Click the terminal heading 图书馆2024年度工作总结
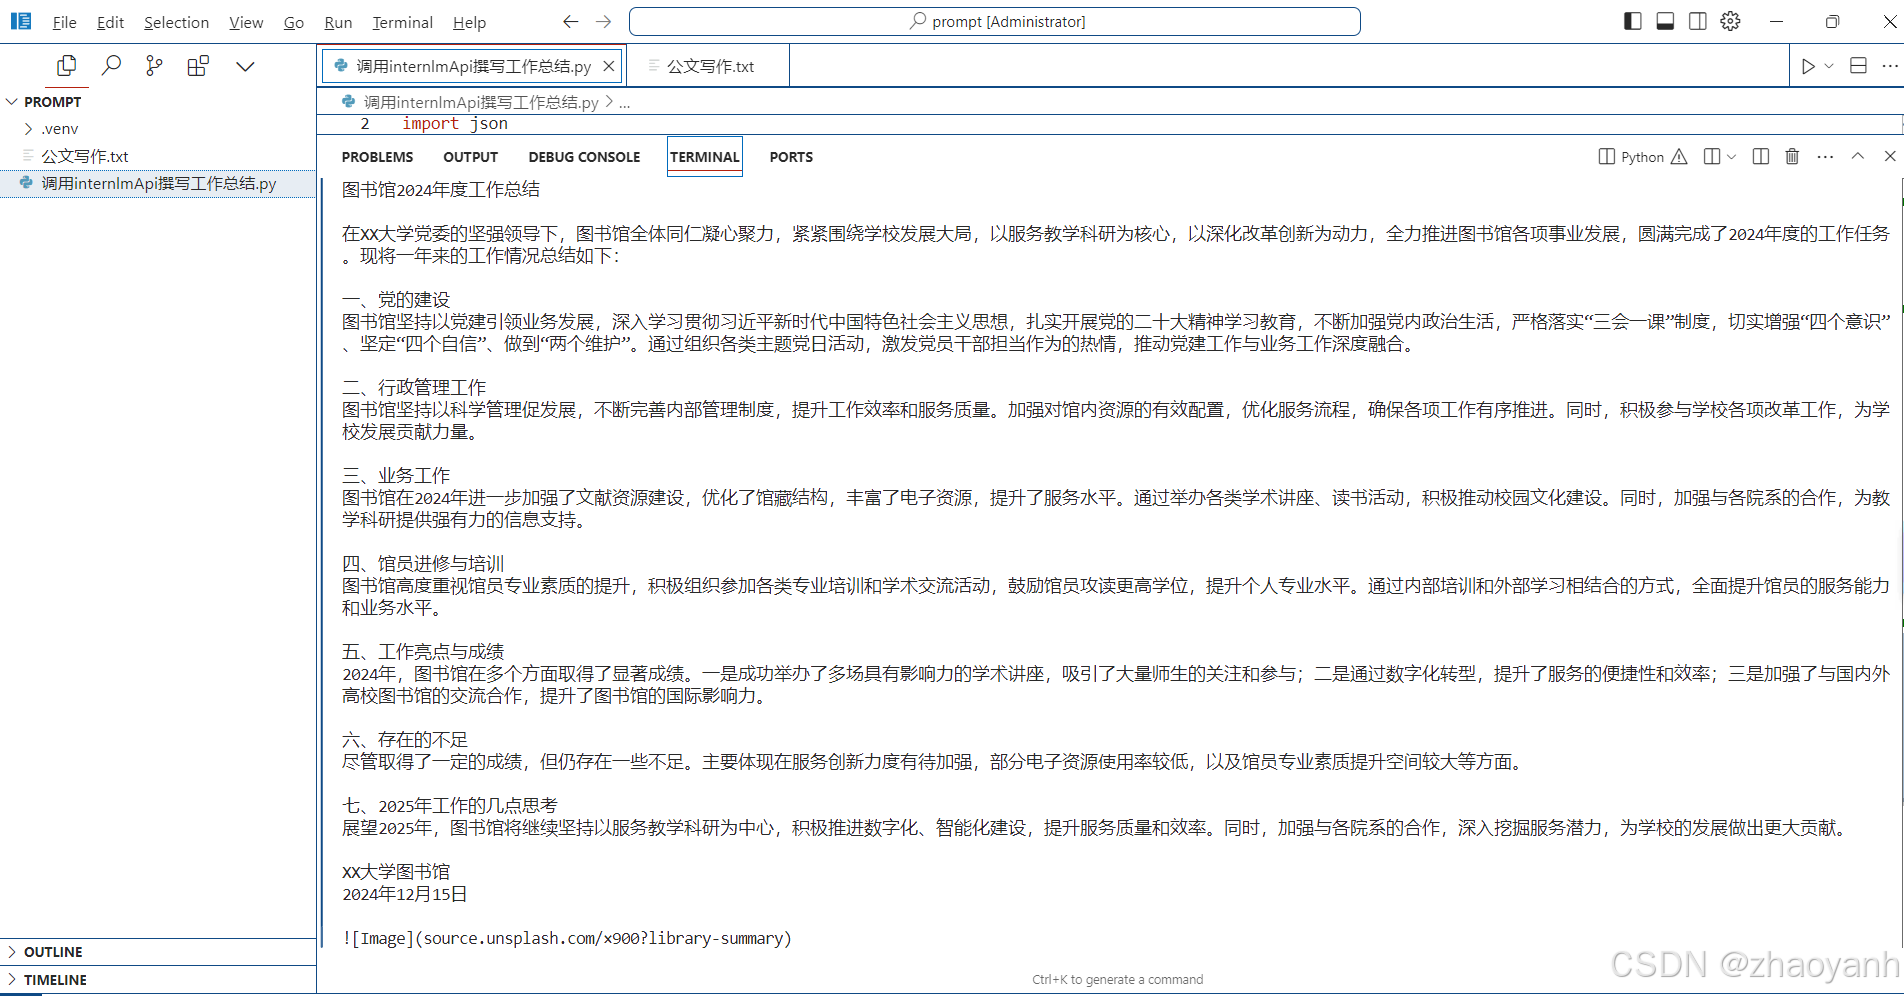This screenshot has width=1904, height=996. [x=441, y=190]
